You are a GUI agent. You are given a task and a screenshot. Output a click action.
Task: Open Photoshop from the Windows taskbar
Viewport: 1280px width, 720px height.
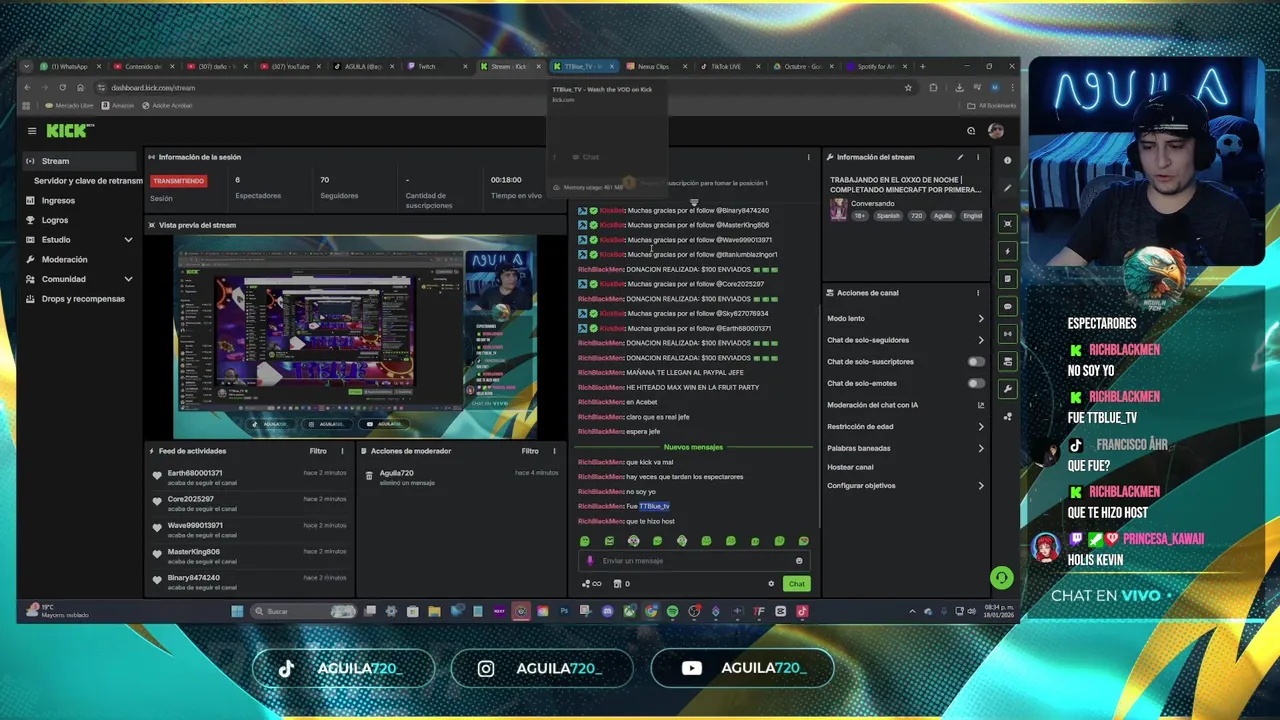point(564,611)
